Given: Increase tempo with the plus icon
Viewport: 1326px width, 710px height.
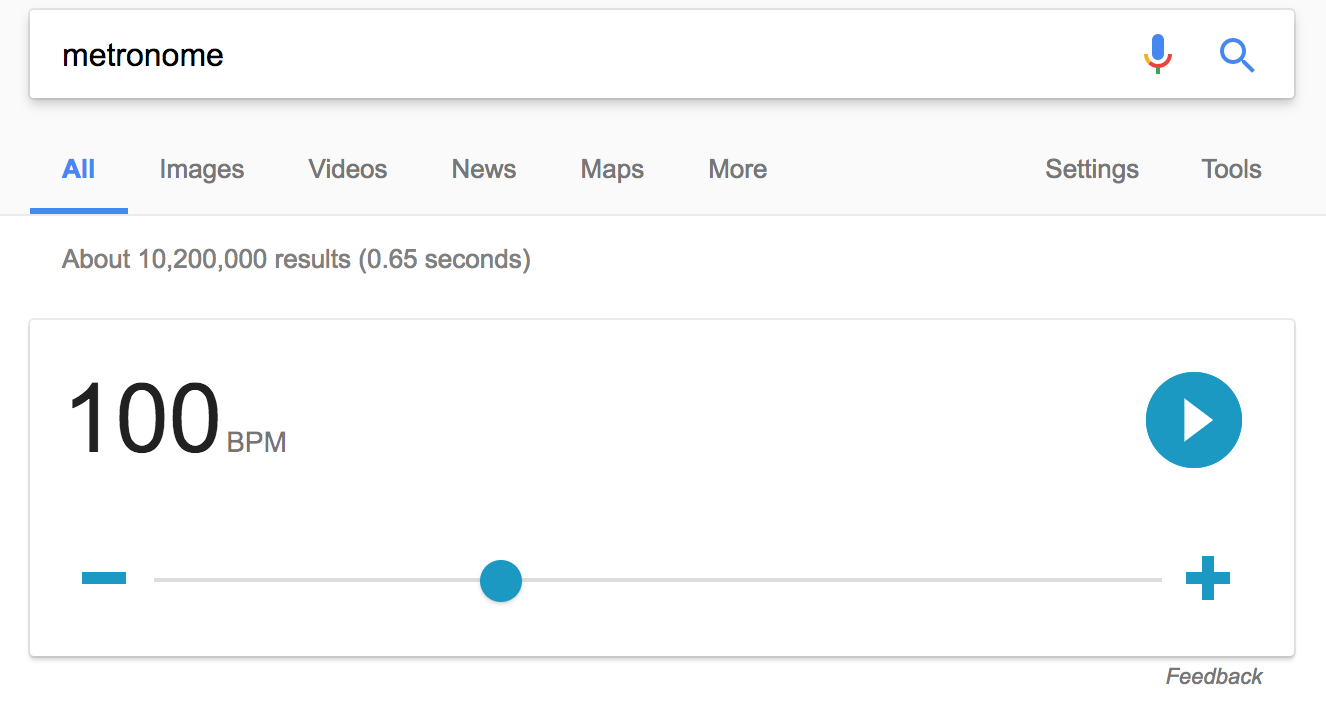Looking at the screenshot, I should tap(1207, 578).
